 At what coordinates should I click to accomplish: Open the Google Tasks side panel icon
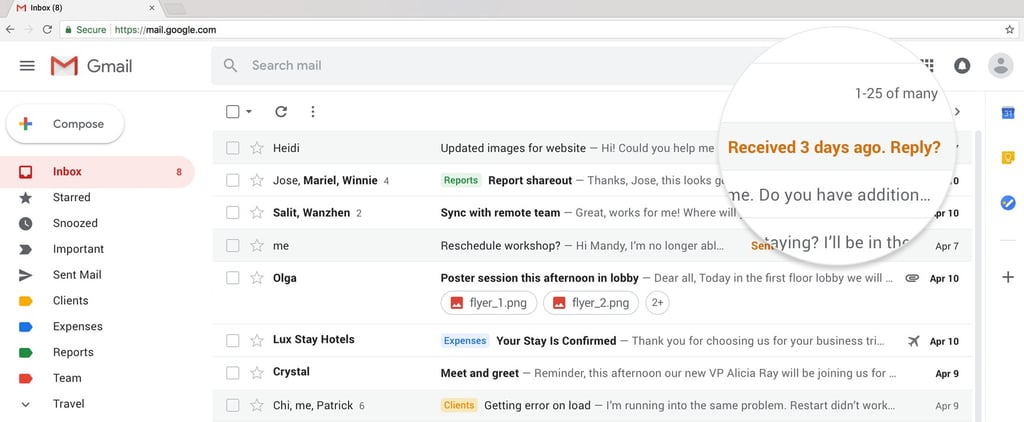coord(1008,203)
